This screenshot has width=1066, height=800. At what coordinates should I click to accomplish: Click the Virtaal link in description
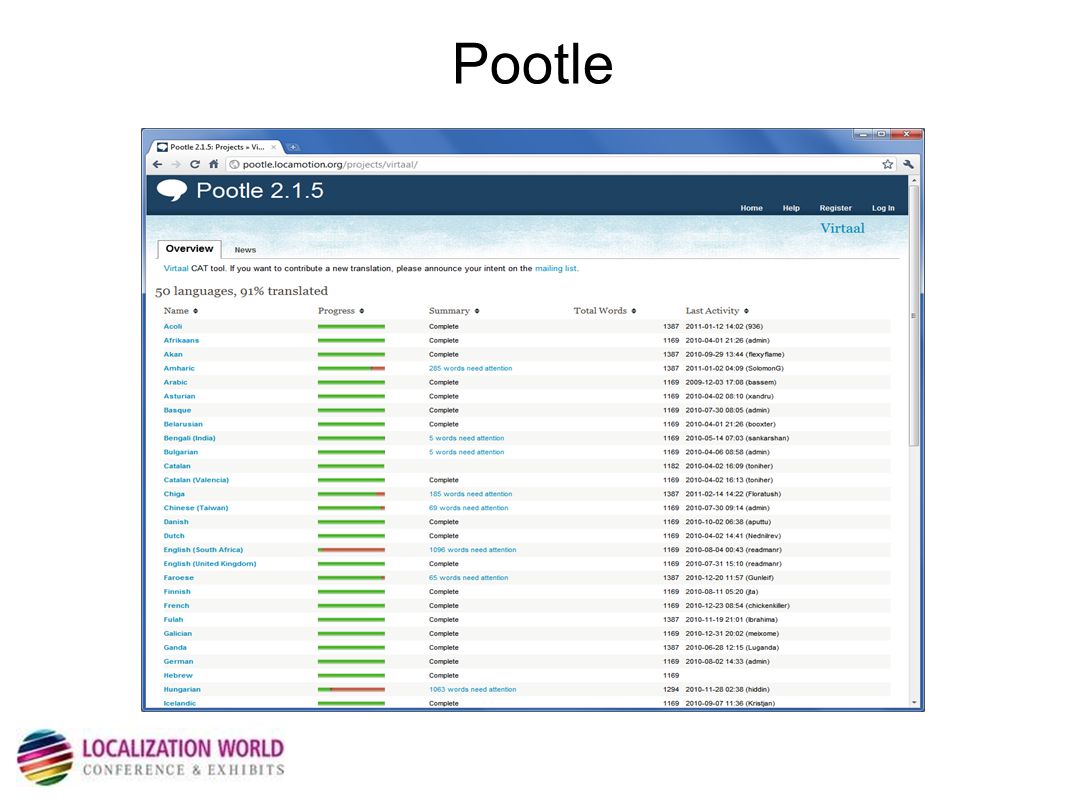point(175,268)
